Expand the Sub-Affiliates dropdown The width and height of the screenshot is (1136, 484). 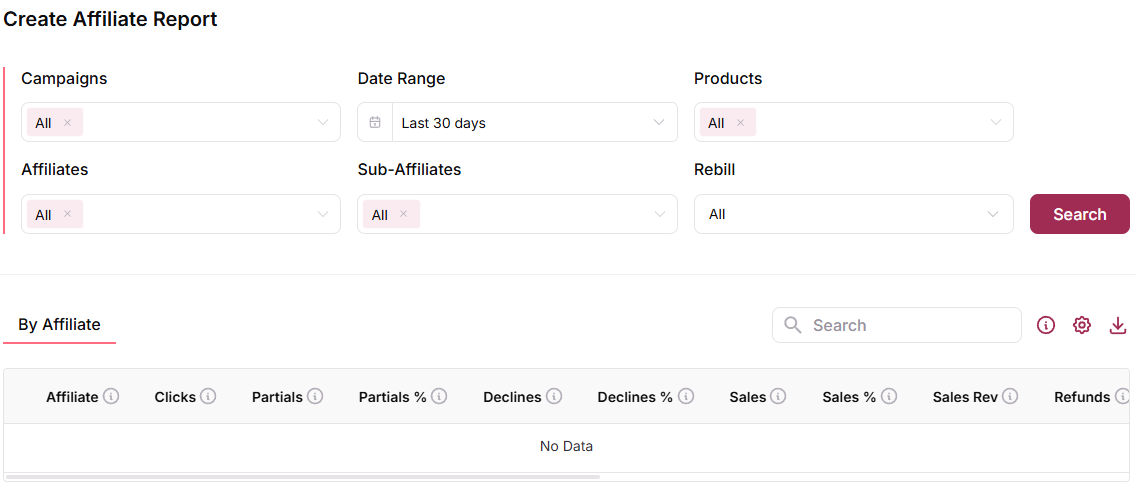pos(659,214)
